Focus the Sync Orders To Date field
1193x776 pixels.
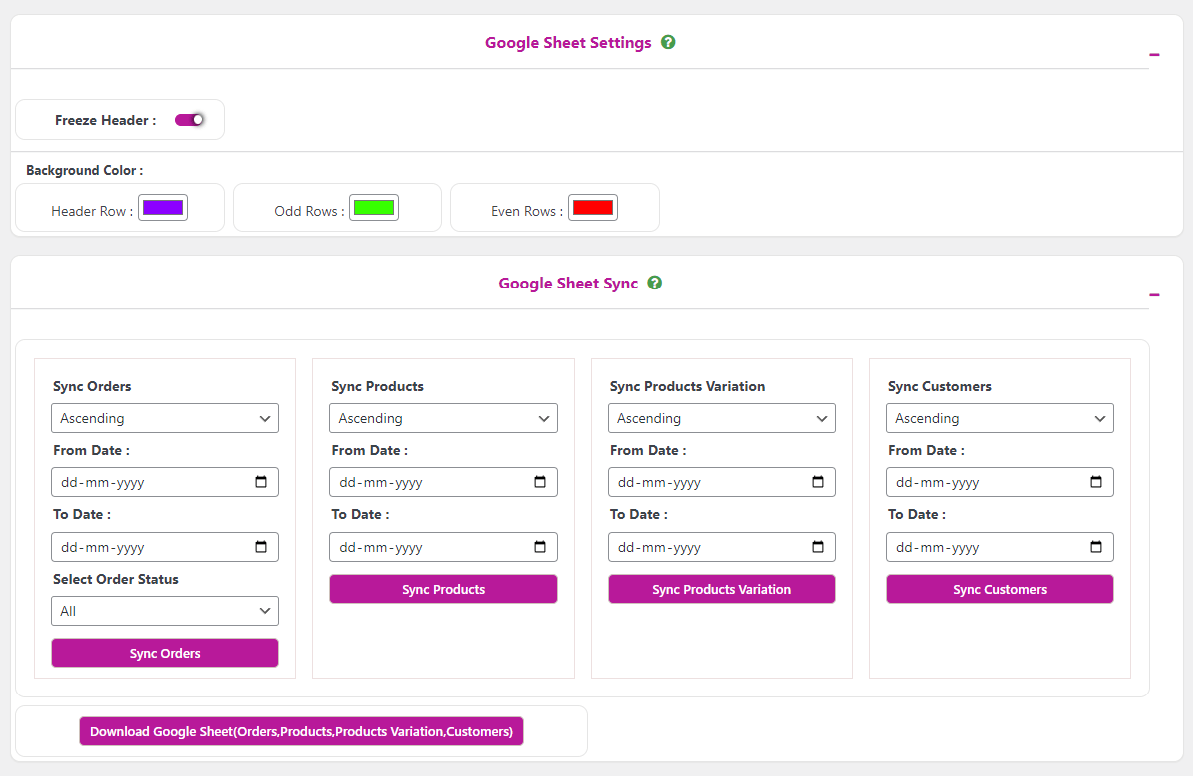coord(165,547)
